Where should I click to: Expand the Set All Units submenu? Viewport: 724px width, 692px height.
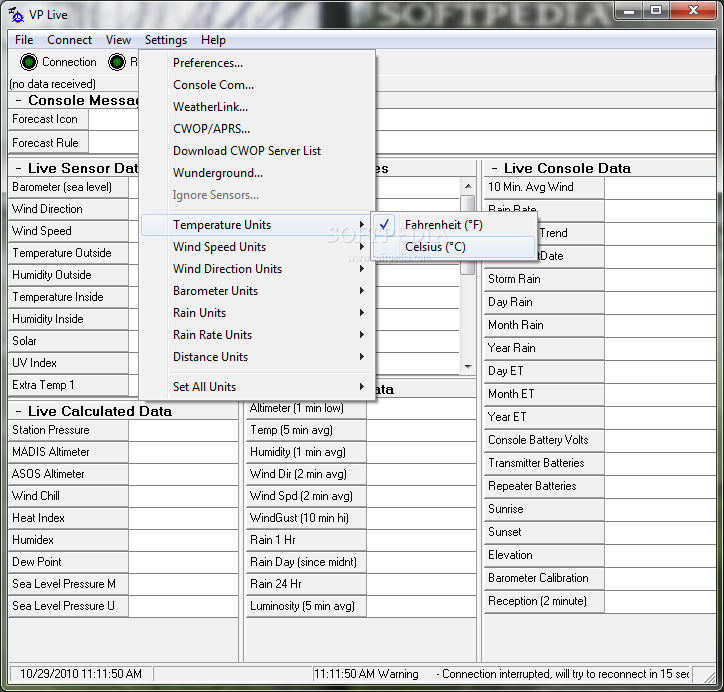(258, 387)
